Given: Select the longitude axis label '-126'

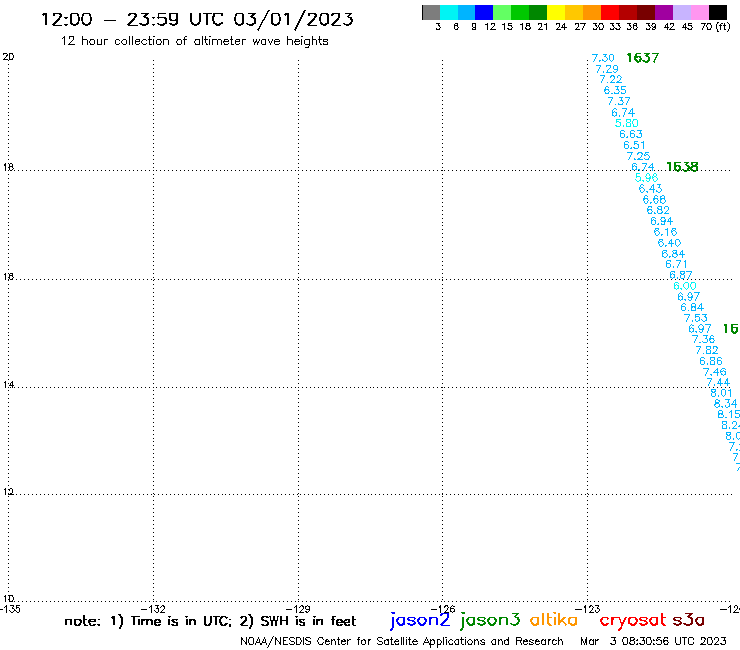Looking at the screenshot, I should coord(443,608).
